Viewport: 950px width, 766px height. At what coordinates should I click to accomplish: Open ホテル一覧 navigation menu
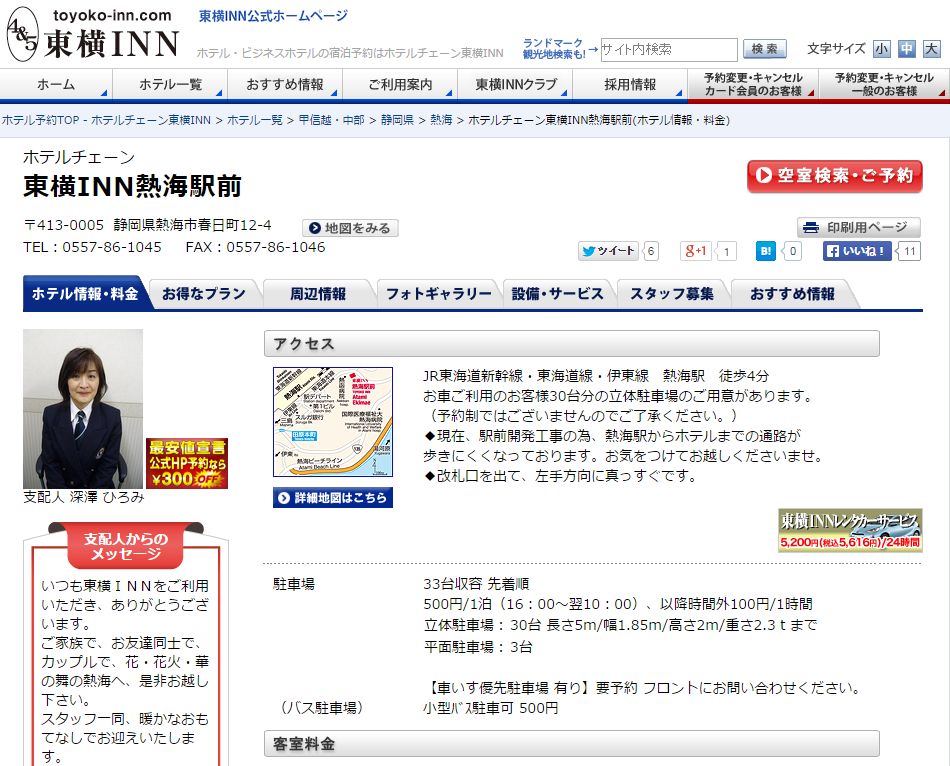point(170,84)
